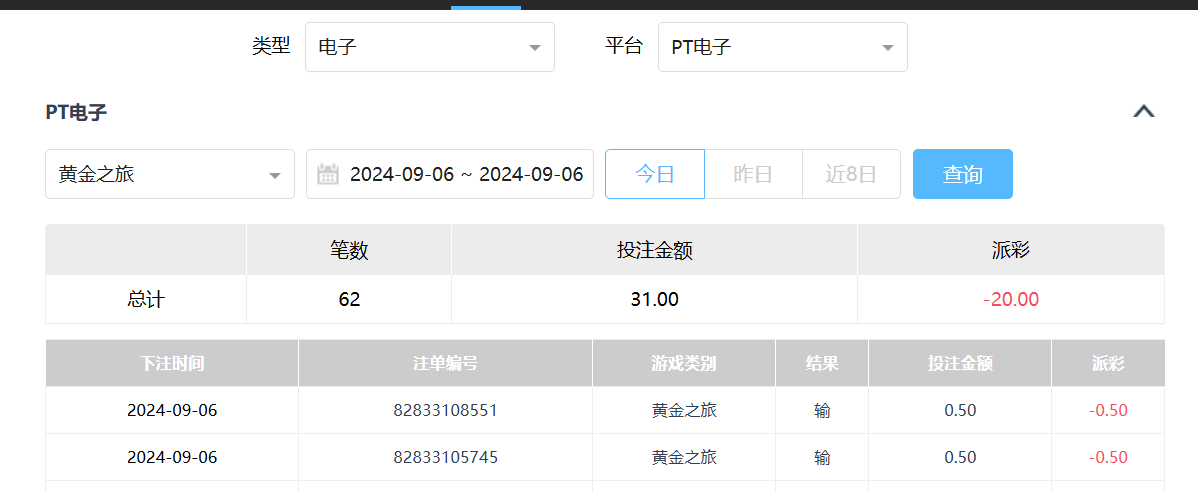The height and width of the screenshot is (492, 1198).
Task: Select the 近8日 date filter
Action: [x=851, y=175]
